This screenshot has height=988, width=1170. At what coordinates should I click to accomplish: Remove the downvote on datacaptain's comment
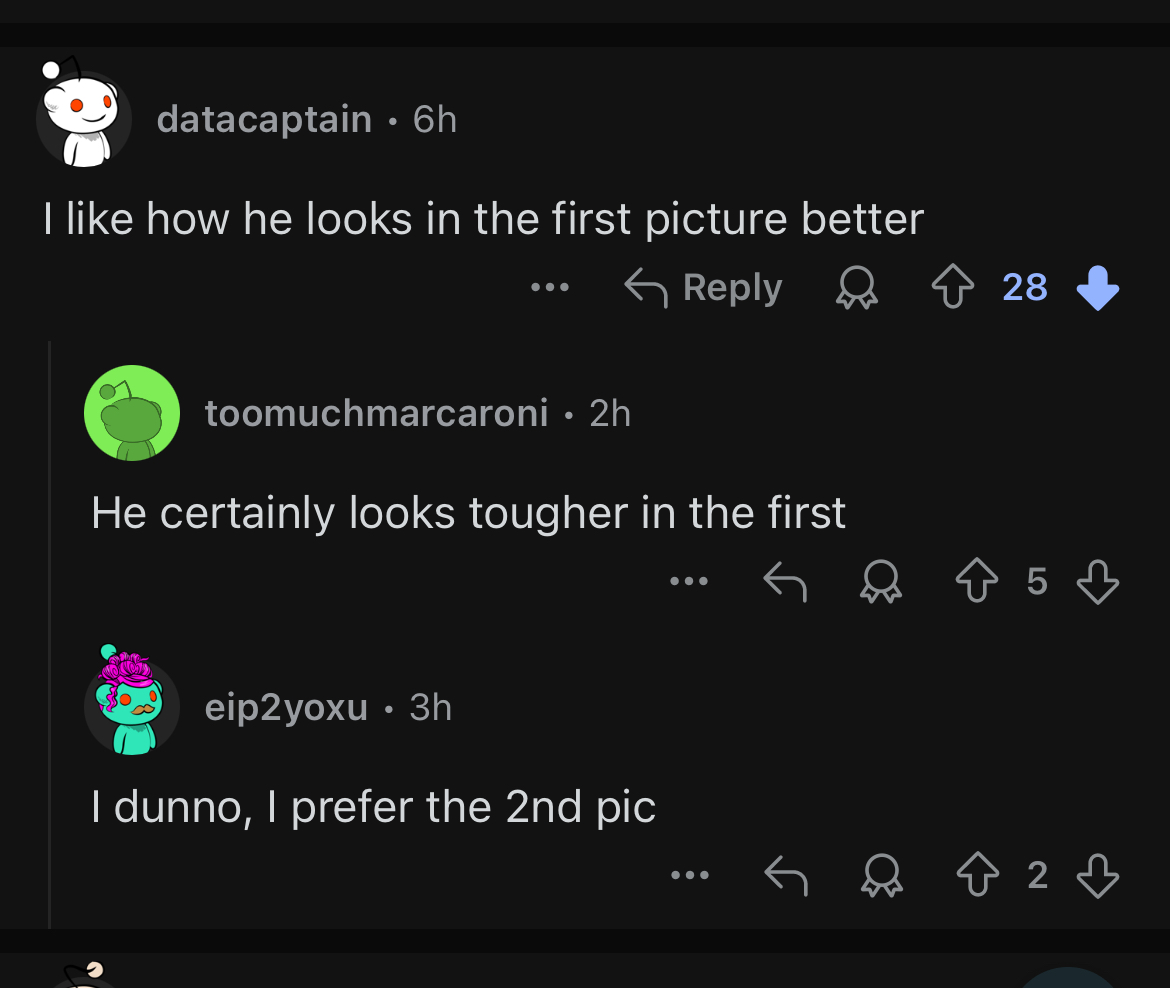(x=1097, y=288)
